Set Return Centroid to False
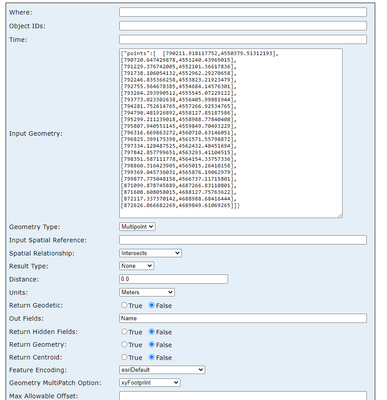 point(152,357)
